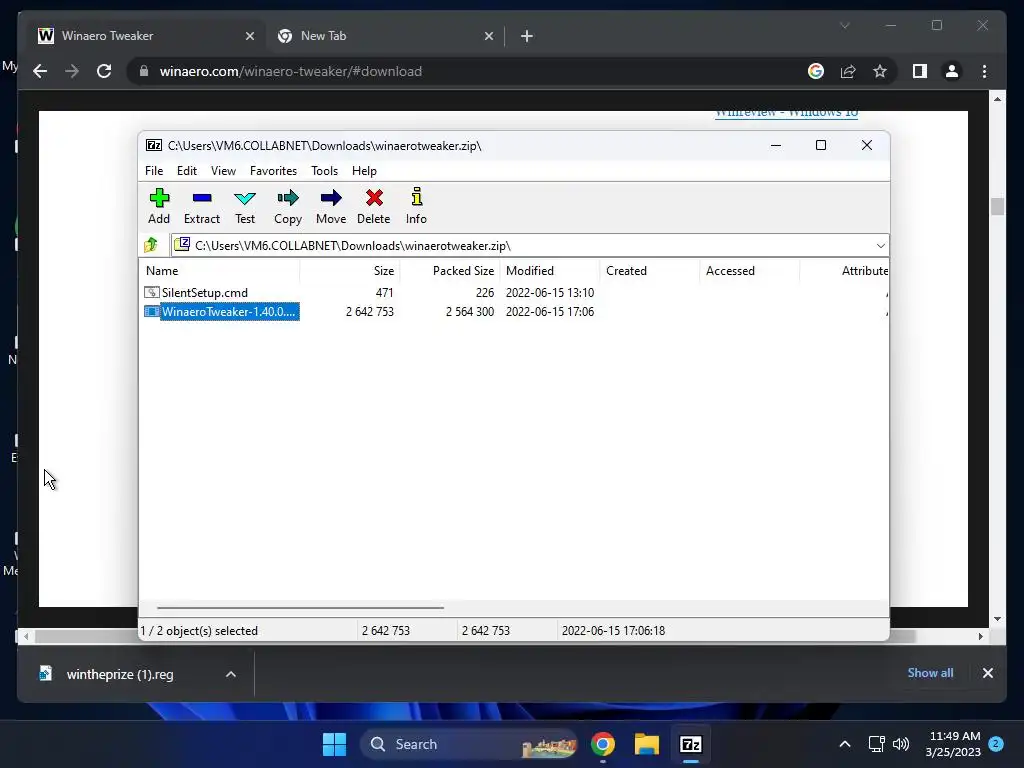The image size is (1024, 768).
Task: Click the SilentSetup.cmd file icon
Action: (152, 293)
